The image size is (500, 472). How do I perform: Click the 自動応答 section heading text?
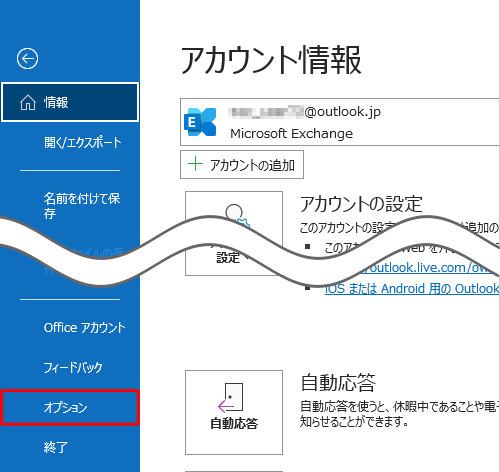coord(338,382)
